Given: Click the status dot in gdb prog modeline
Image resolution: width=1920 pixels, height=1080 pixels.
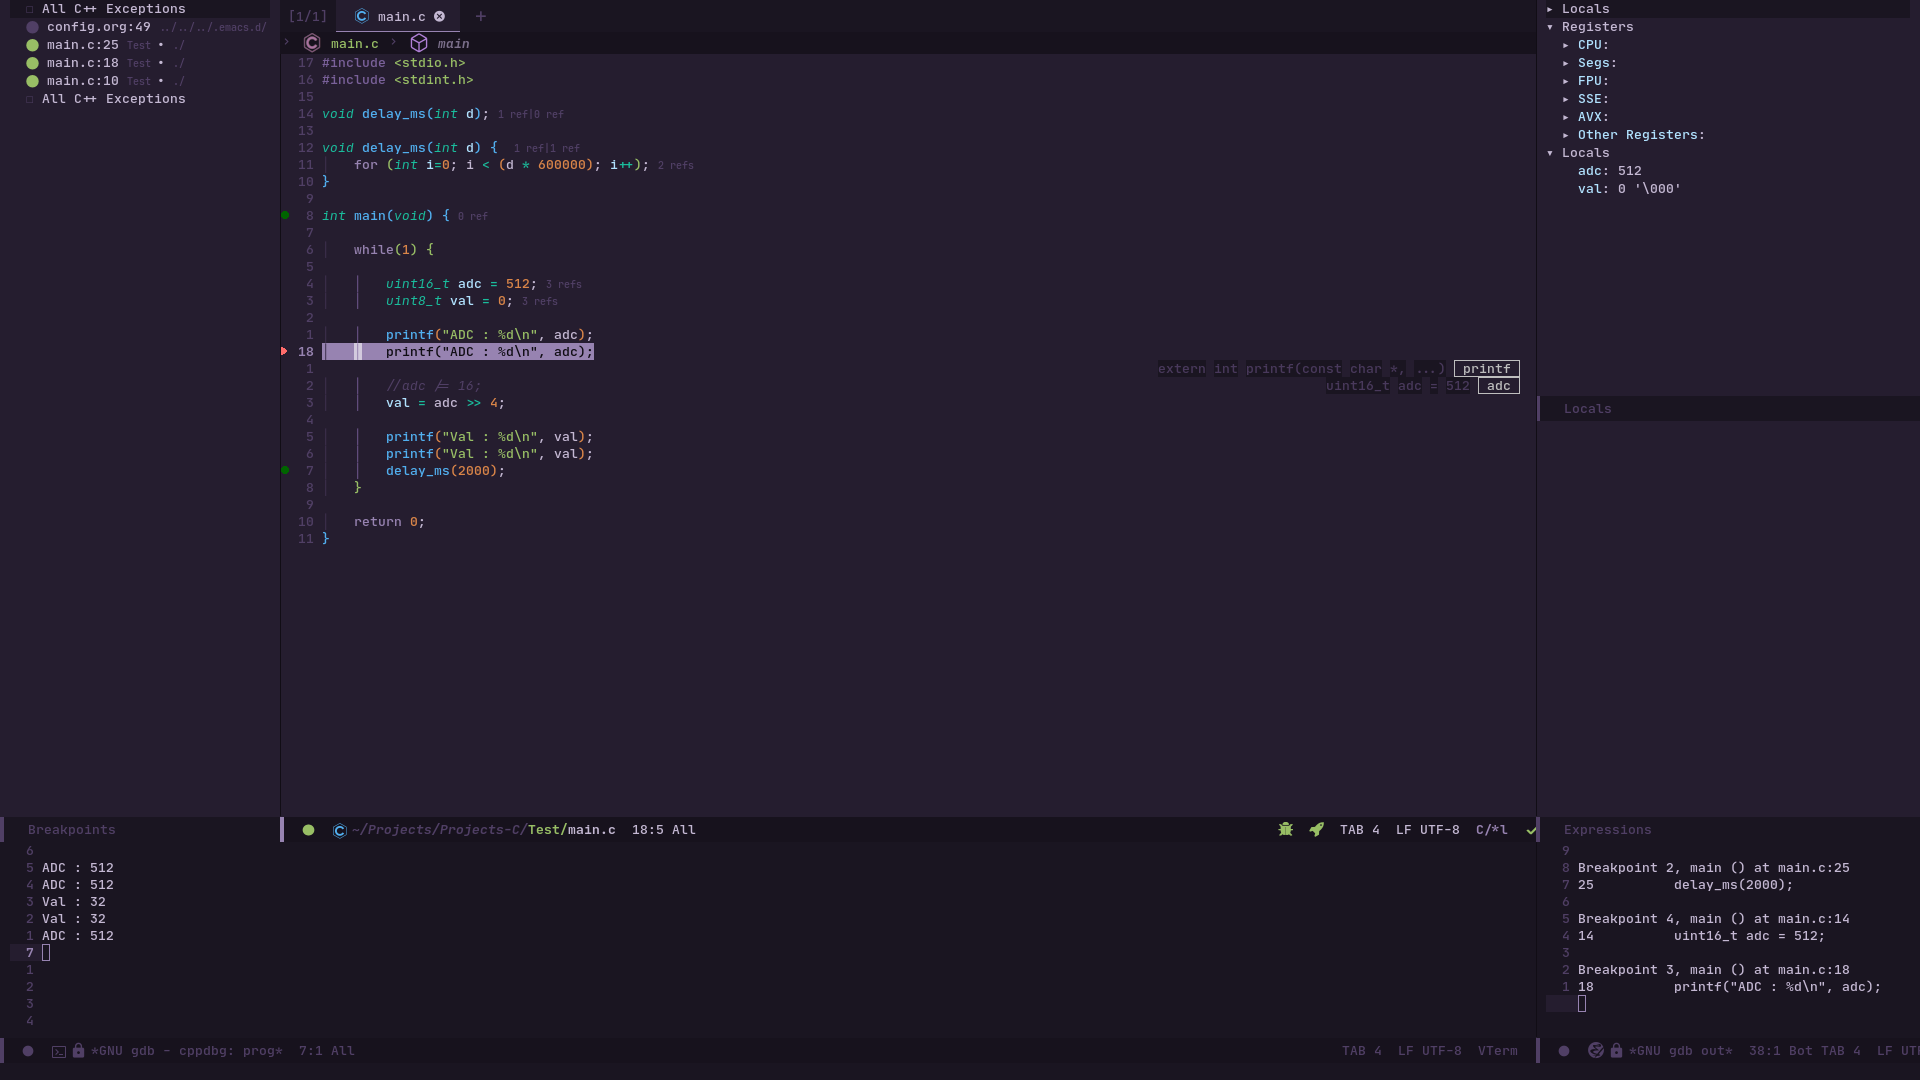Looking at the screenshot, I should tap(28, 1051).
